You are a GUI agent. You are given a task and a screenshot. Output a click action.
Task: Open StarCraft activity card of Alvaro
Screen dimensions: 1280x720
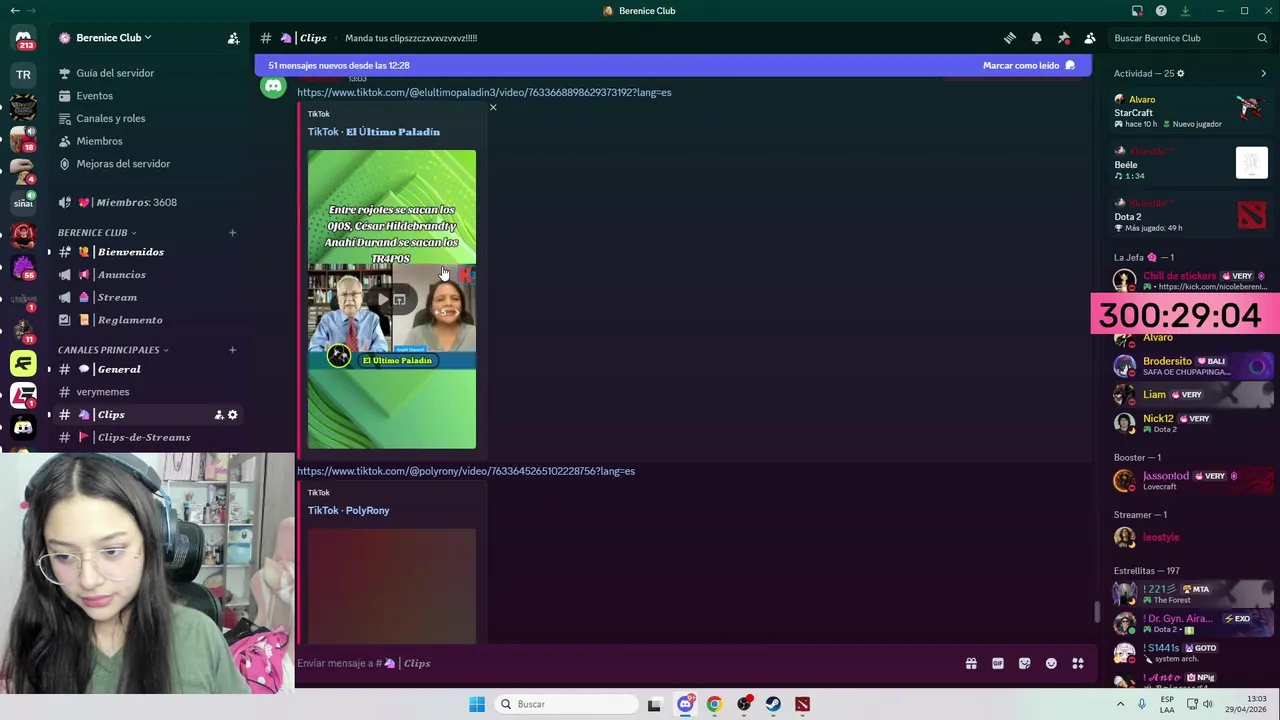[1191, 111]
